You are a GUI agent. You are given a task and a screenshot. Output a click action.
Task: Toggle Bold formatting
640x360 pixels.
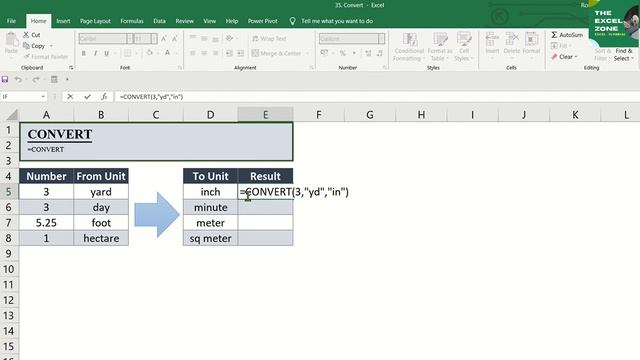click(x=84, y=53)
